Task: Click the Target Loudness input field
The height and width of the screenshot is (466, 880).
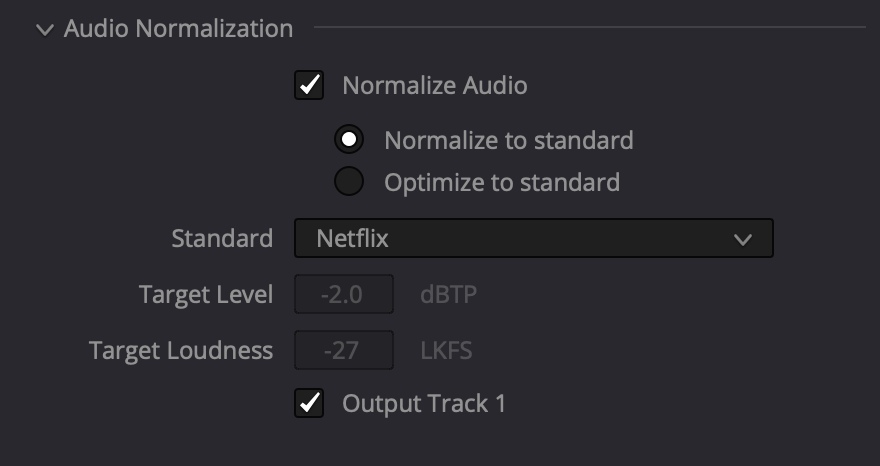Action: click(x=343, y=350)
